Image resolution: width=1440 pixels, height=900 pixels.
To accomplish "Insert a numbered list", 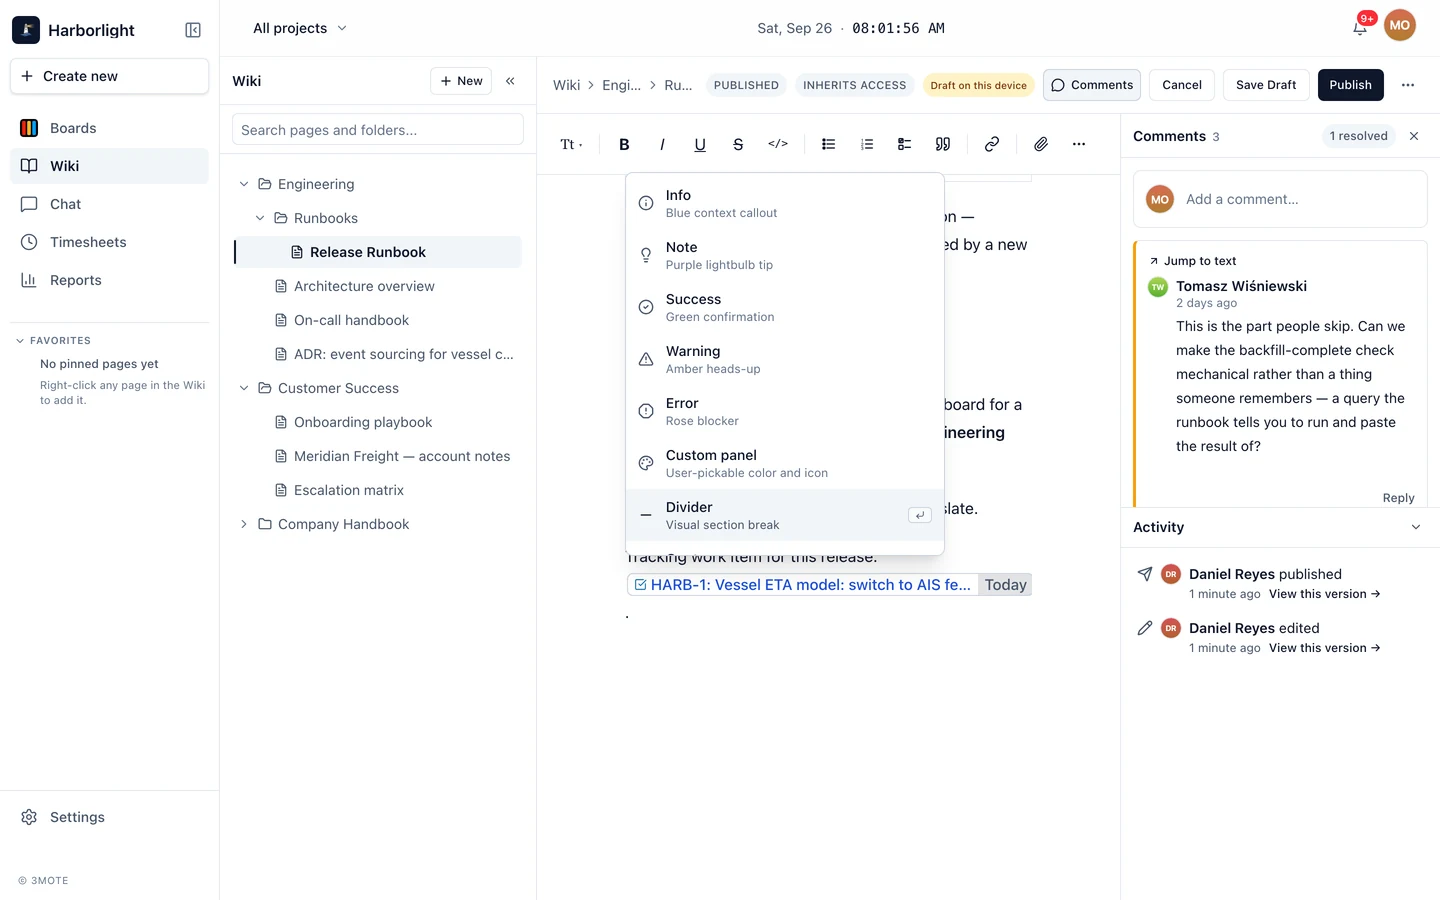I will point(867,144).
